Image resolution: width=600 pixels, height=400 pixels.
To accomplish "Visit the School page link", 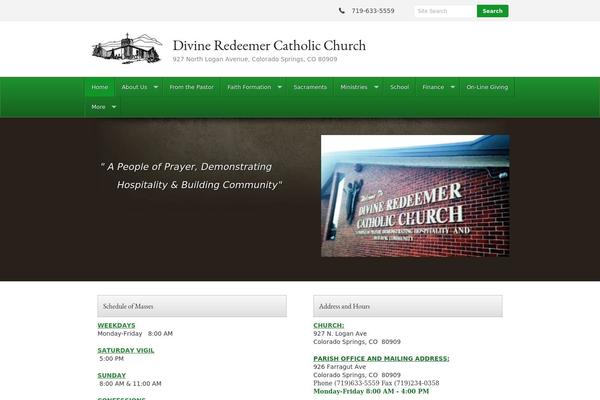I will [x=399, y=87].
